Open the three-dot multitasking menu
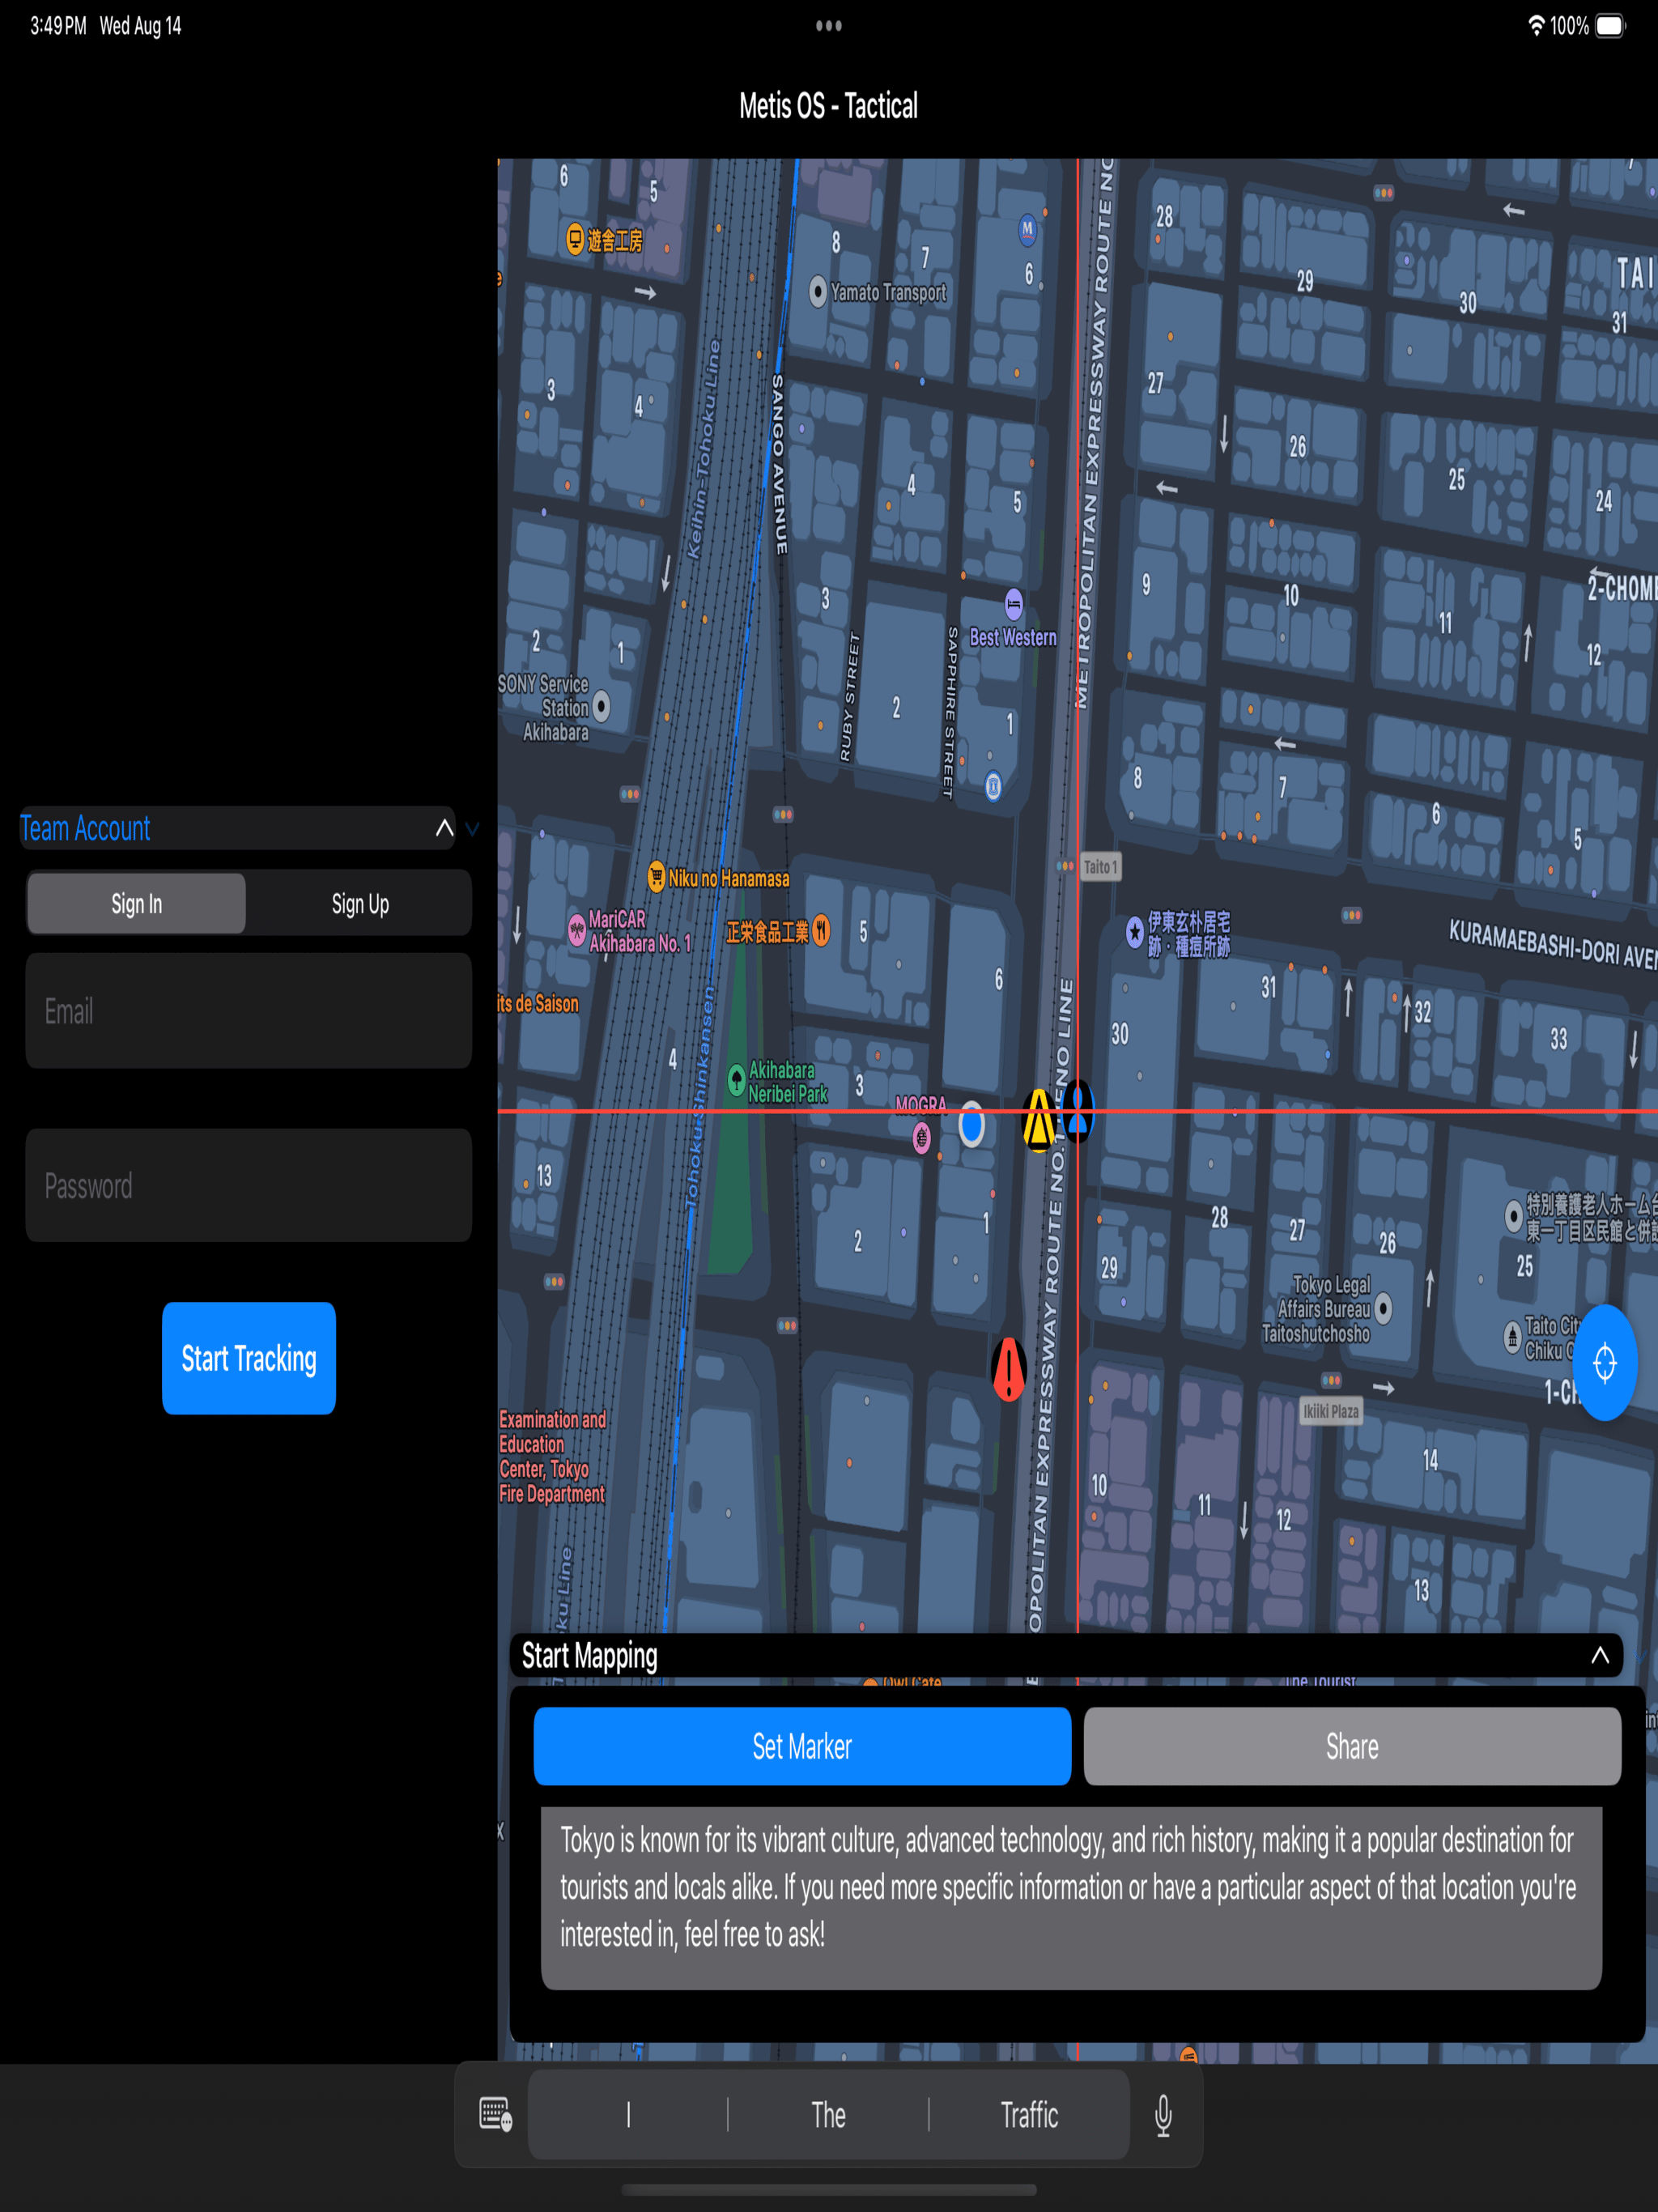This screenshot has height=2212, width=1658. 828,26
